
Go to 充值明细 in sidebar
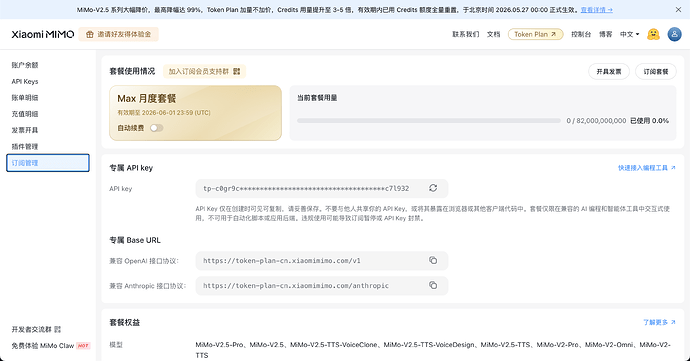(x=25, y=114)
